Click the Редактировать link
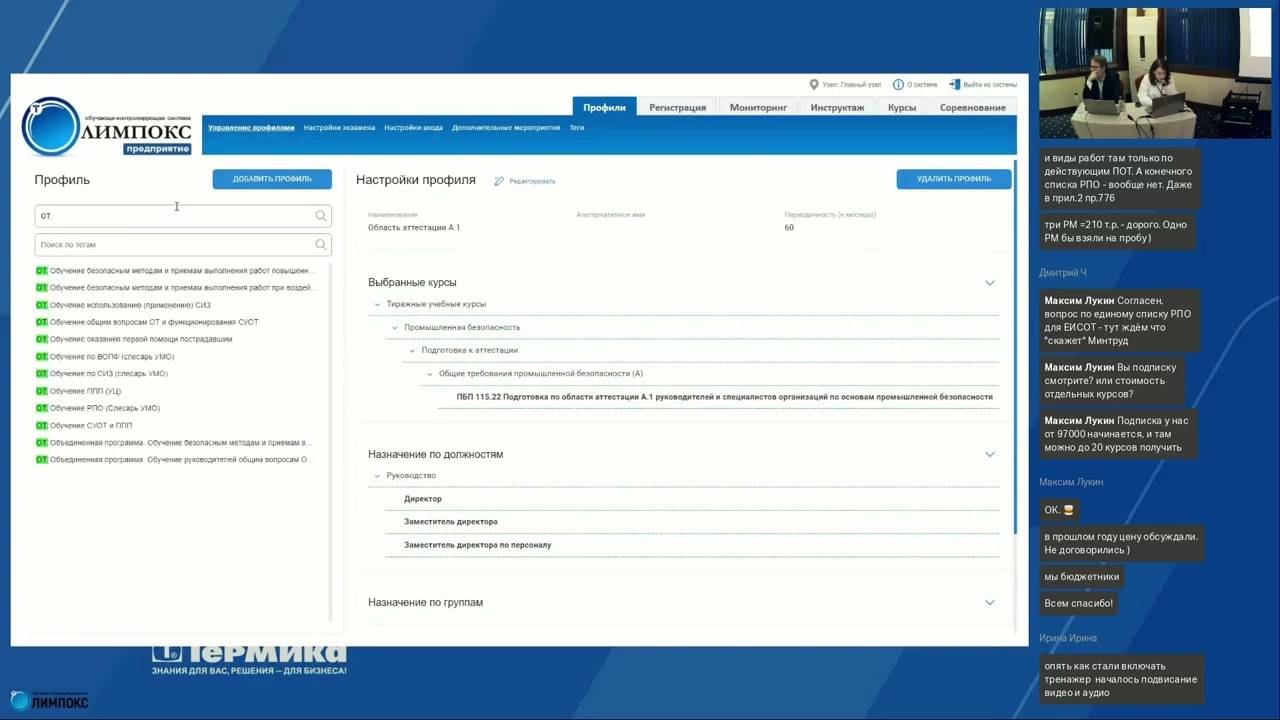Screen dimensions: 1280x720 coord(532,181)
